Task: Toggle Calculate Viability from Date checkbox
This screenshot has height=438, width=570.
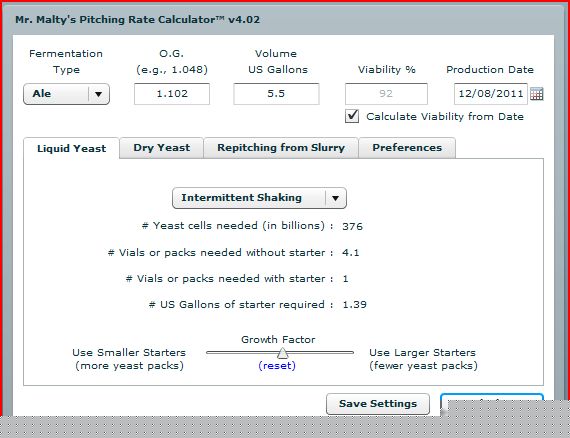Action: (352, 116)
